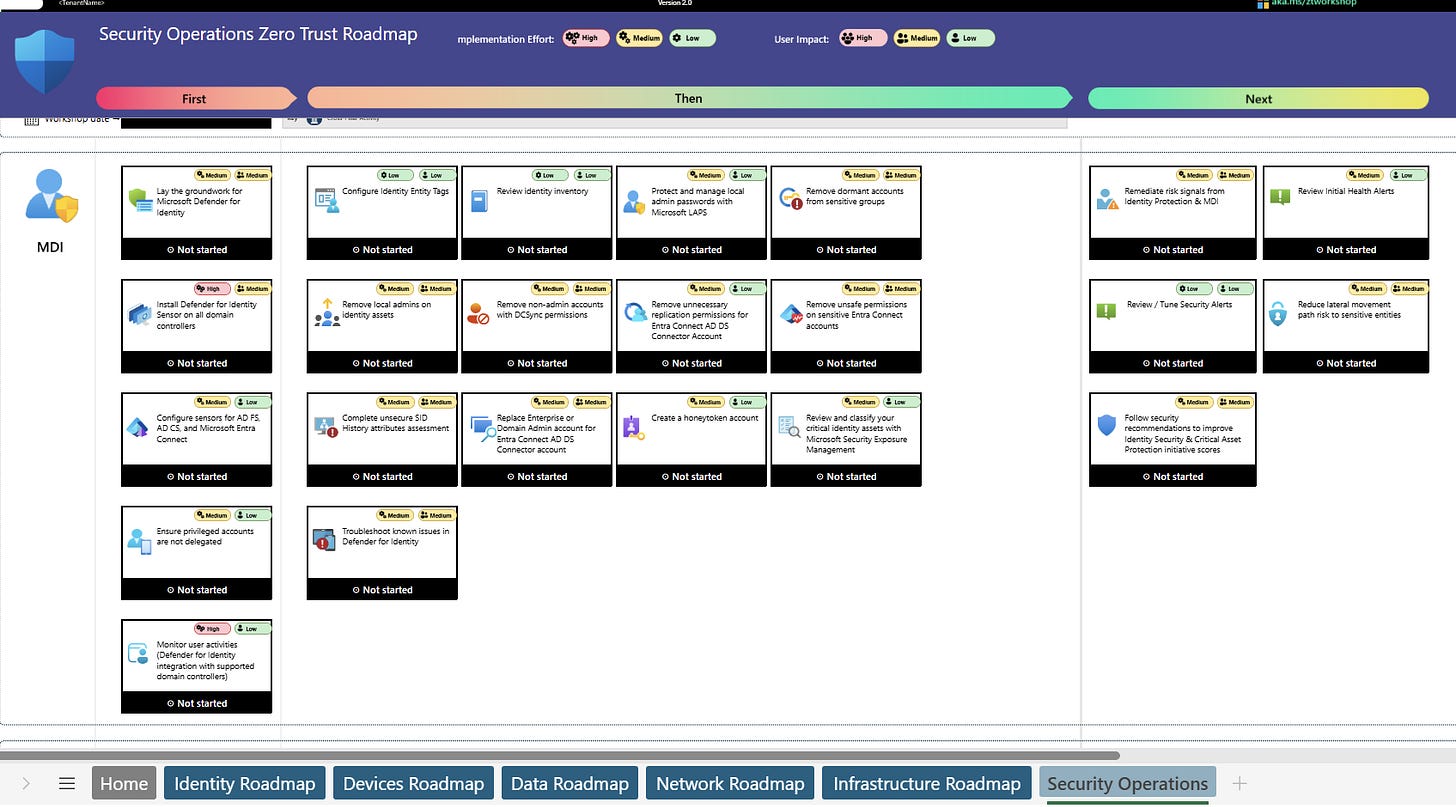Add a new sheet with plus button
Screen dimensions: 1456x807
tap(1240, 784)
